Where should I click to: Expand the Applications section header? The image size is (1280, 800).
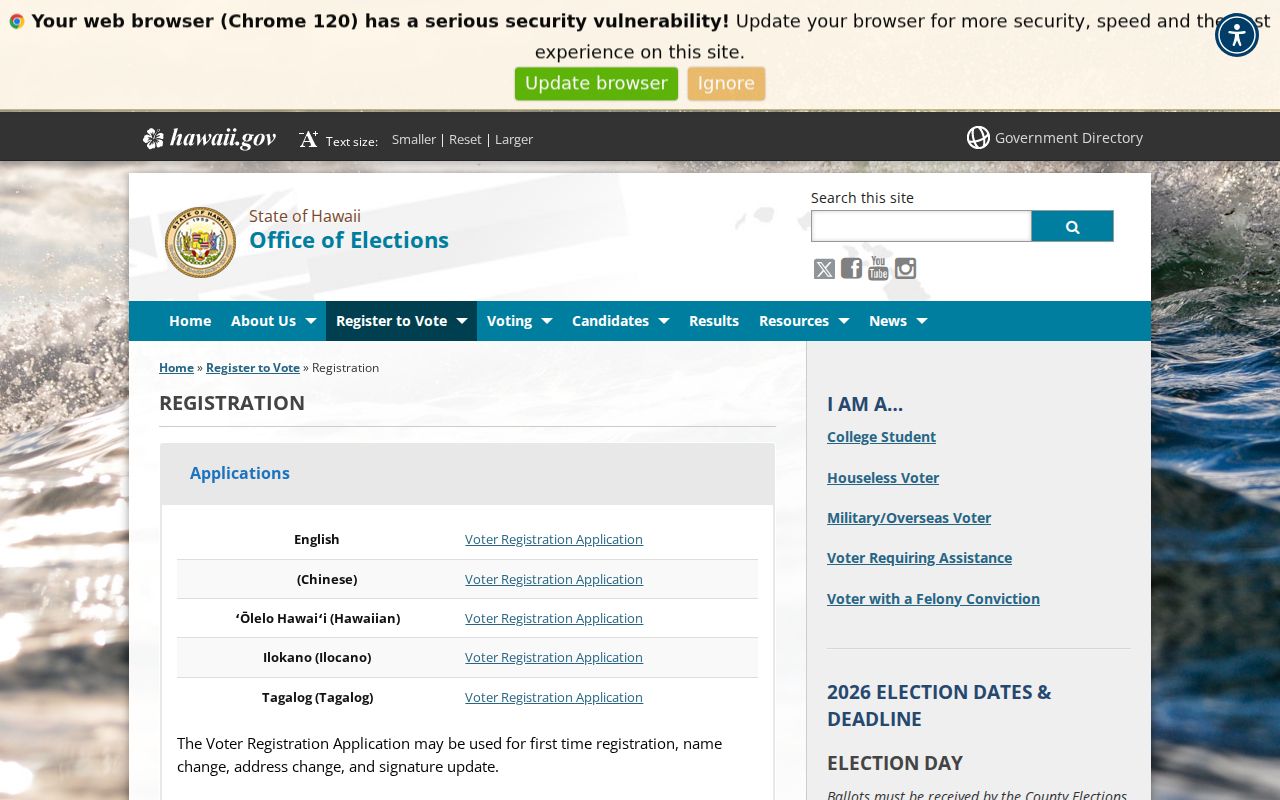[468, 474]
